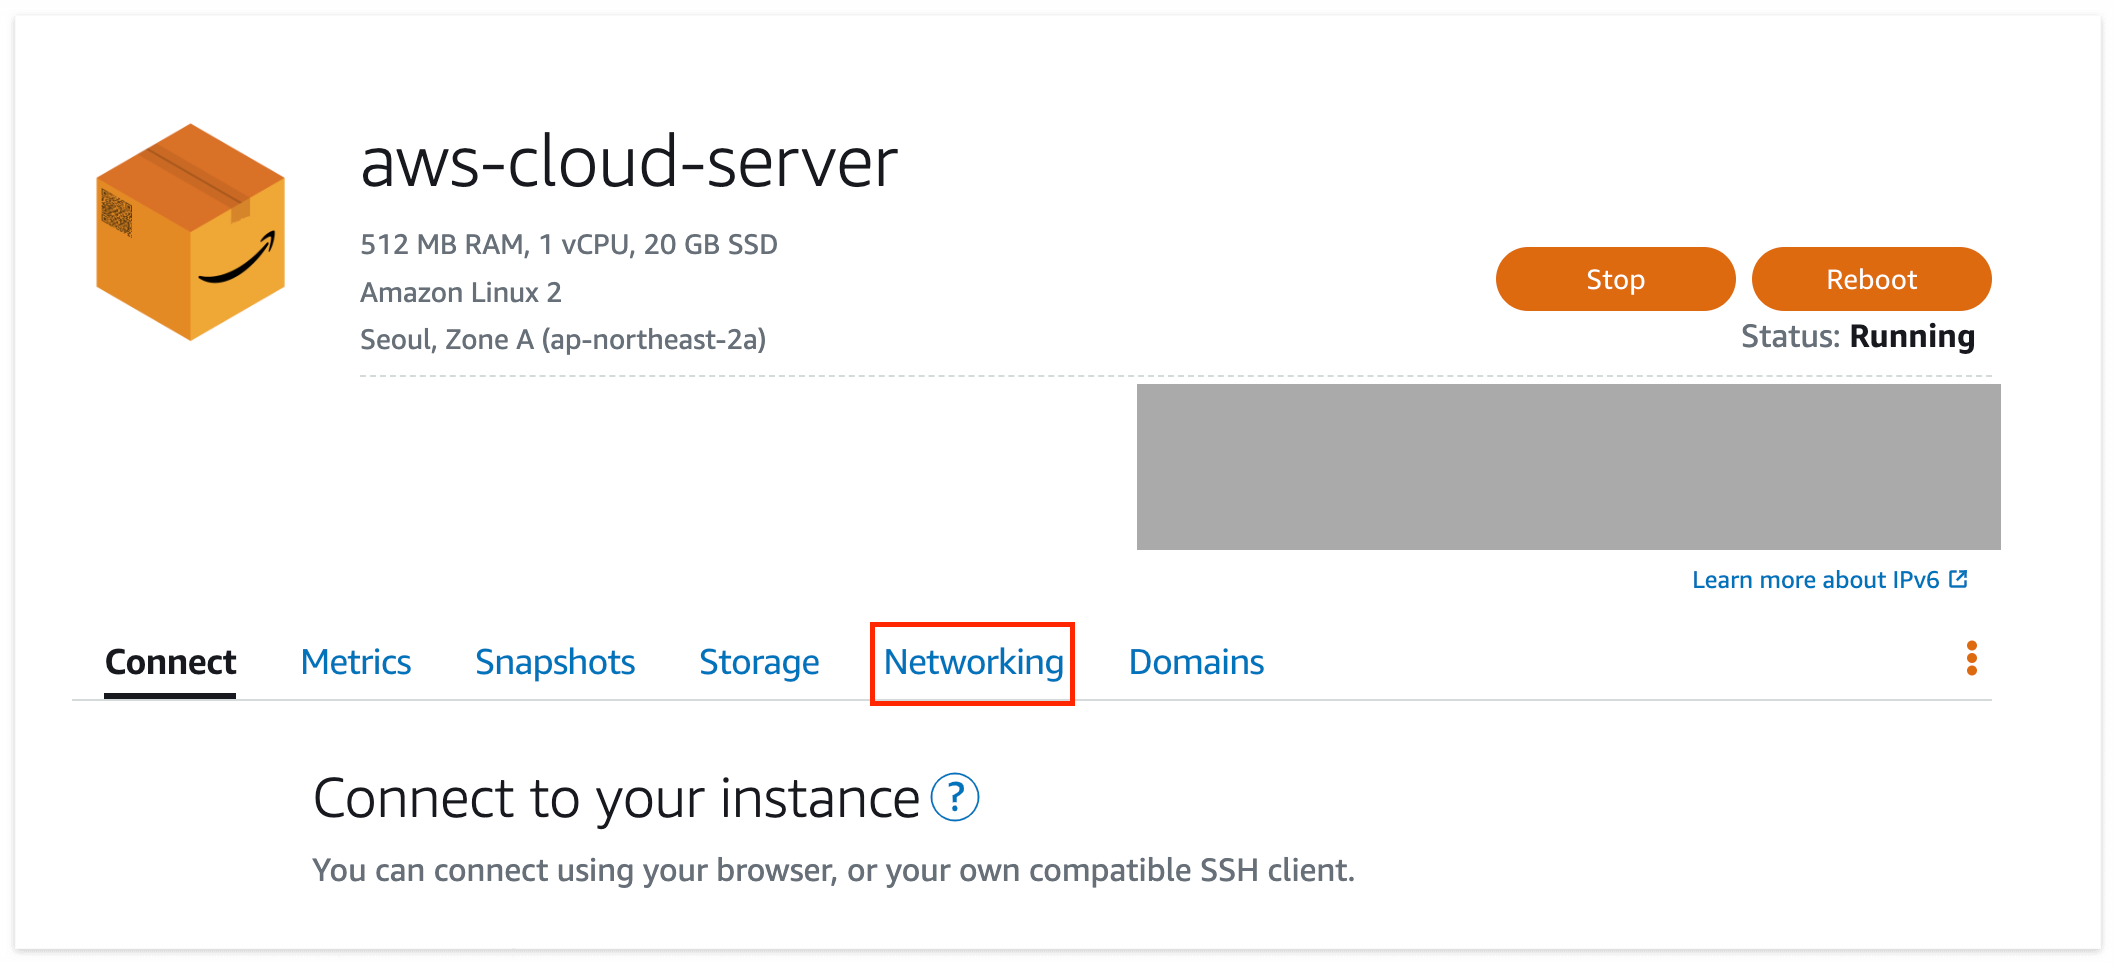2116x964 pixels.
Task: Click the aws-cloud-server instance name
Action: coord(629,162)
